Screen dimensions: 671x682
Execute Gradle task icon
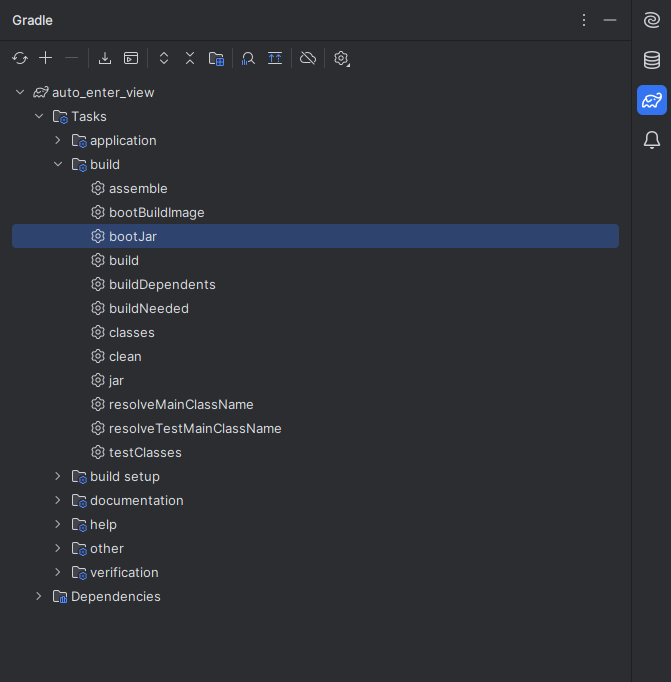[131, 58]
